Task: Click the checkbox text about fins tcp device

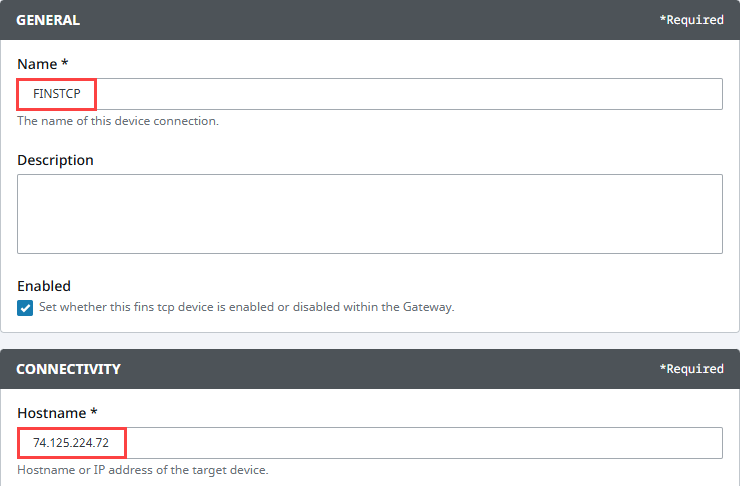Action: click(x=246, y=307)
